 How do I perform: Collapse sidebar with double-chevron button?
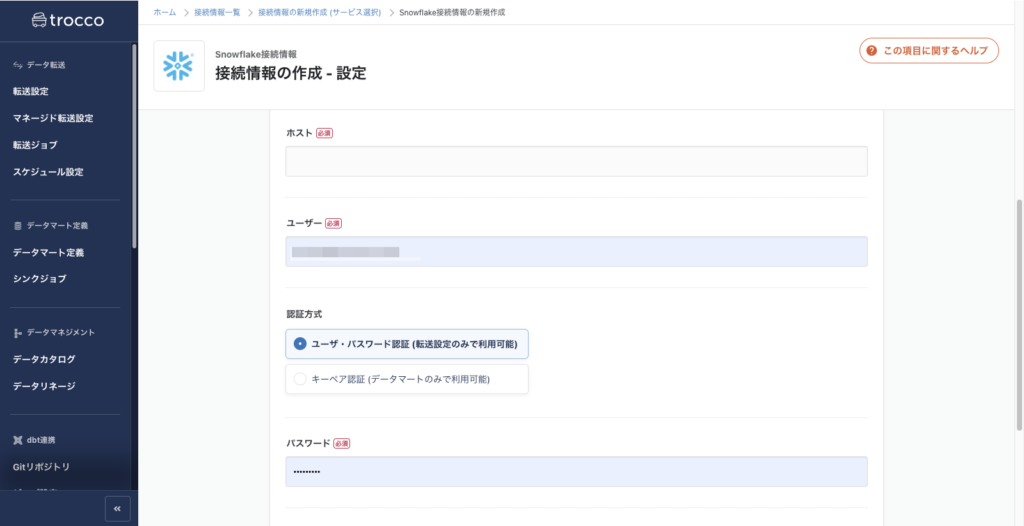click(118, 509)
